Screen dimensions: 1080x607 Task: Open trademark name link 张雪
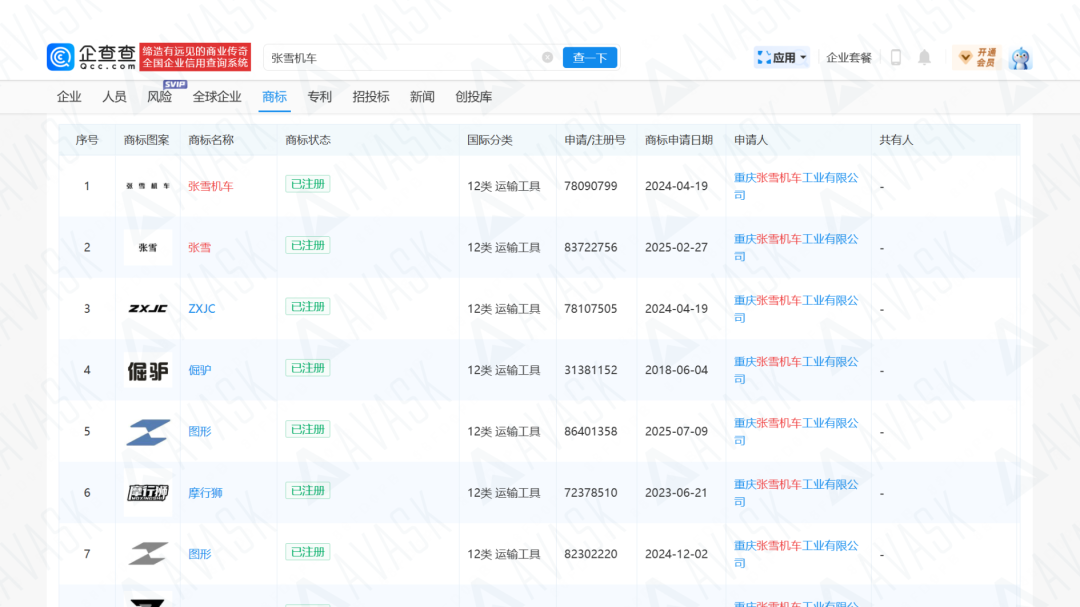point(200,247)
